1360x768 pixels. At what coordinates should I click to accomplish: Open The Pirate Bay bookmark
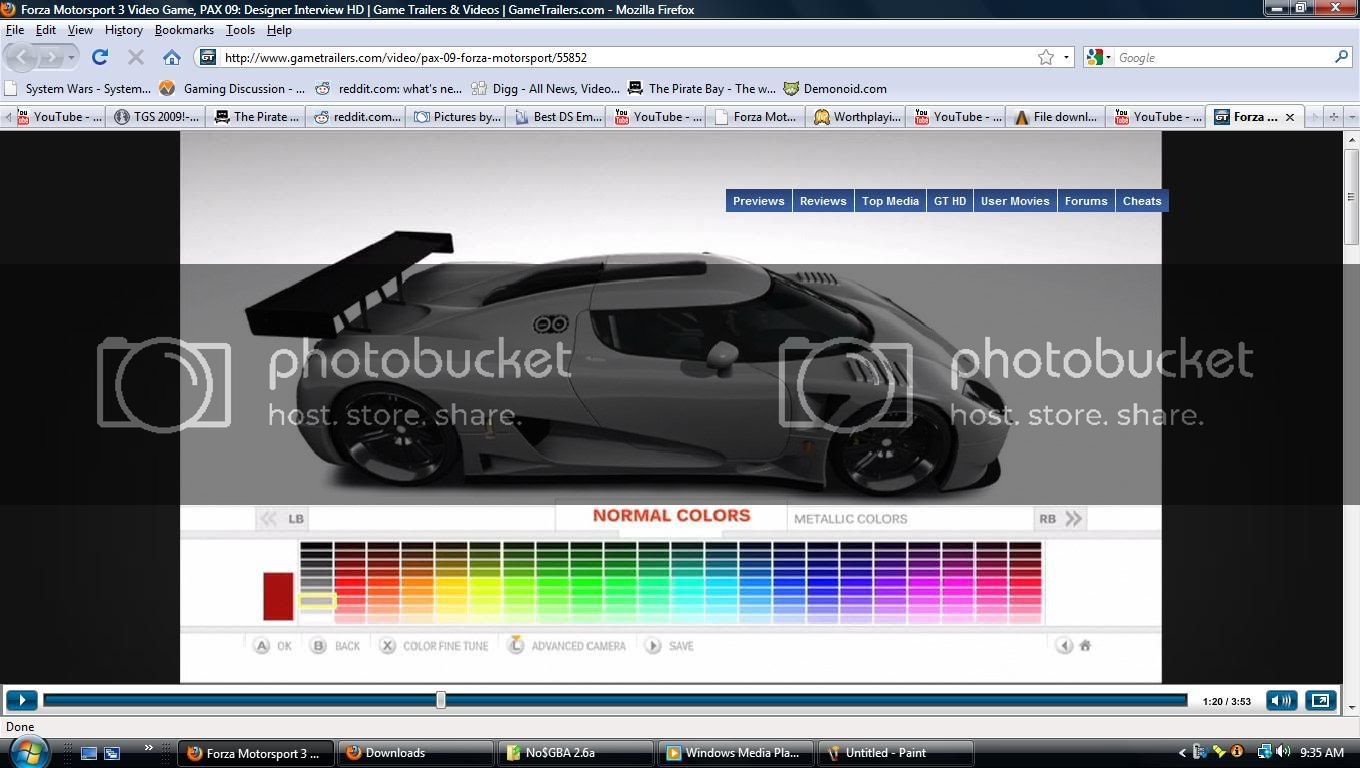point(701,88)
